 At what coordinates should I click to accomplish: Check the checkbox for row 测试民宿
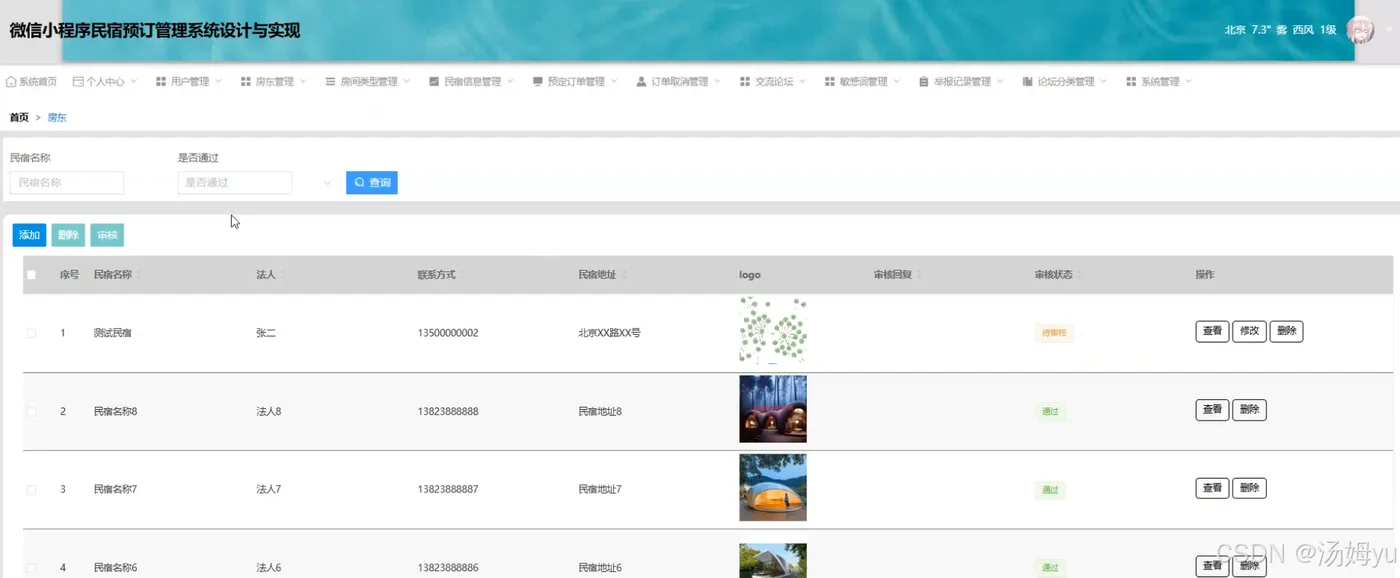pyautogui.click(x=31, y=333)
